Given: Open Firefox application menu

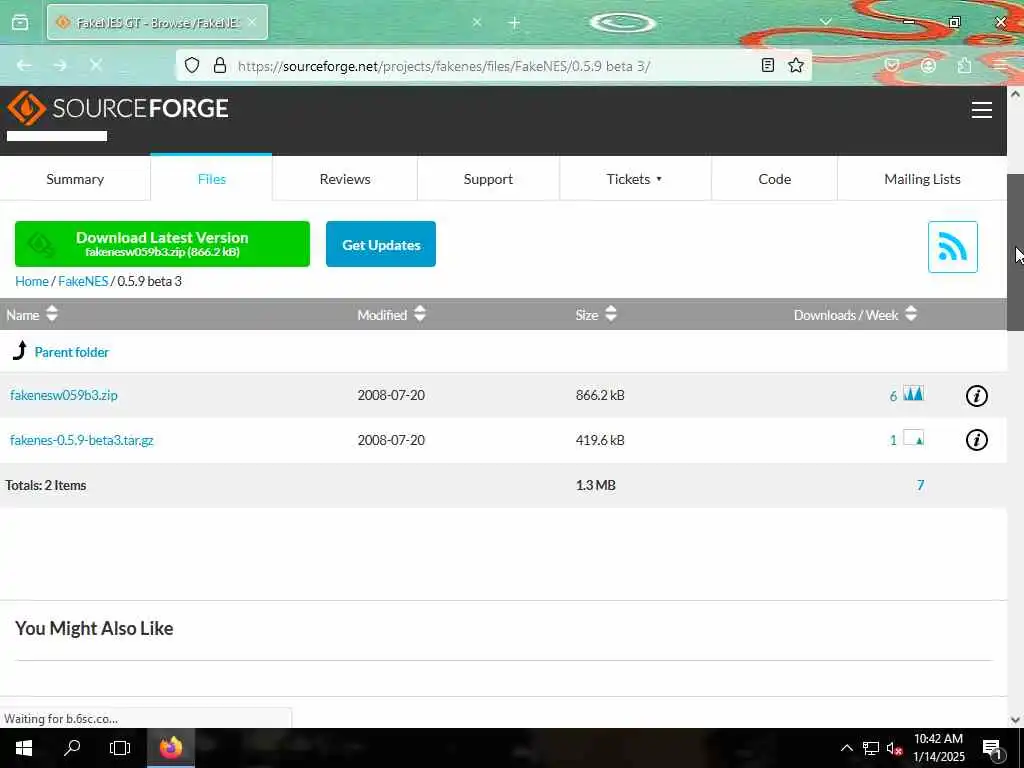Looking at the screenshot, I should tap(1000, 65).
